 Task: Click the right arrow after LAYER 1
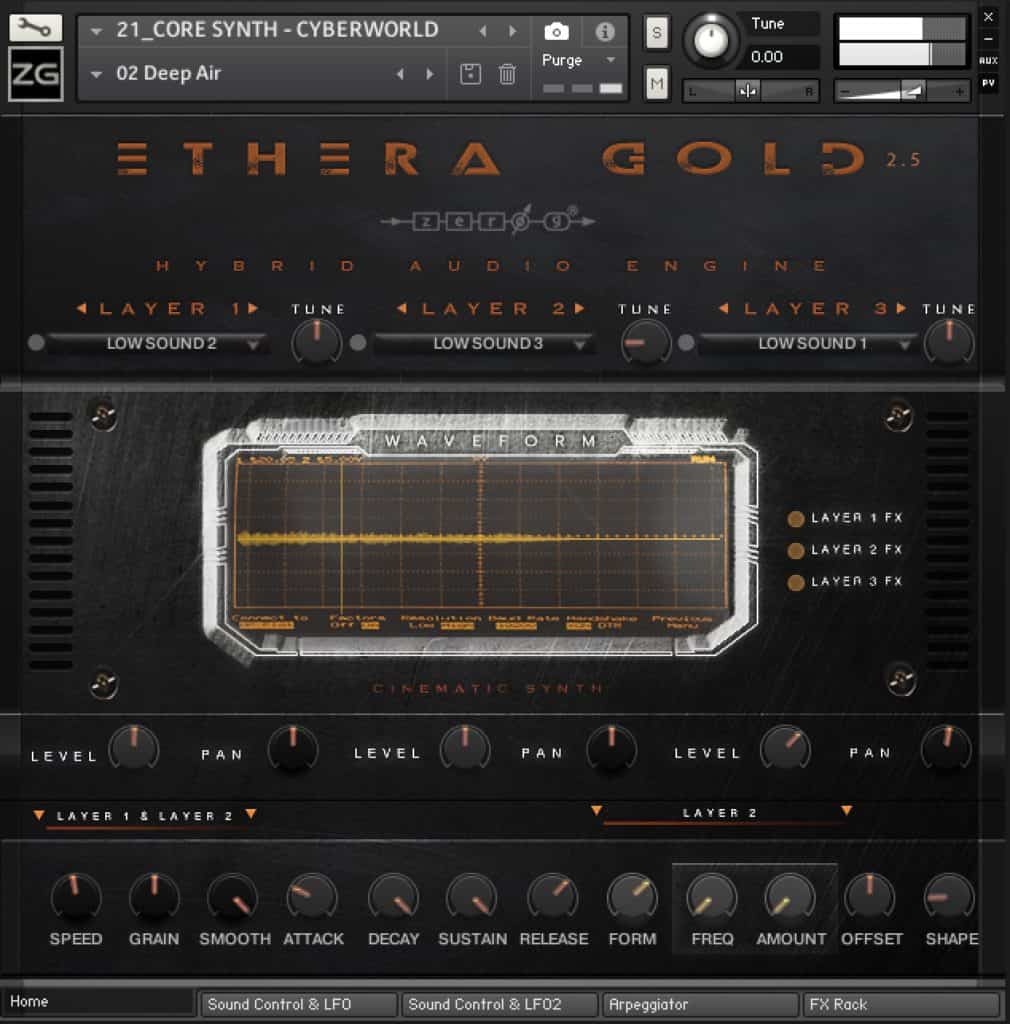(x=253, y=308)
